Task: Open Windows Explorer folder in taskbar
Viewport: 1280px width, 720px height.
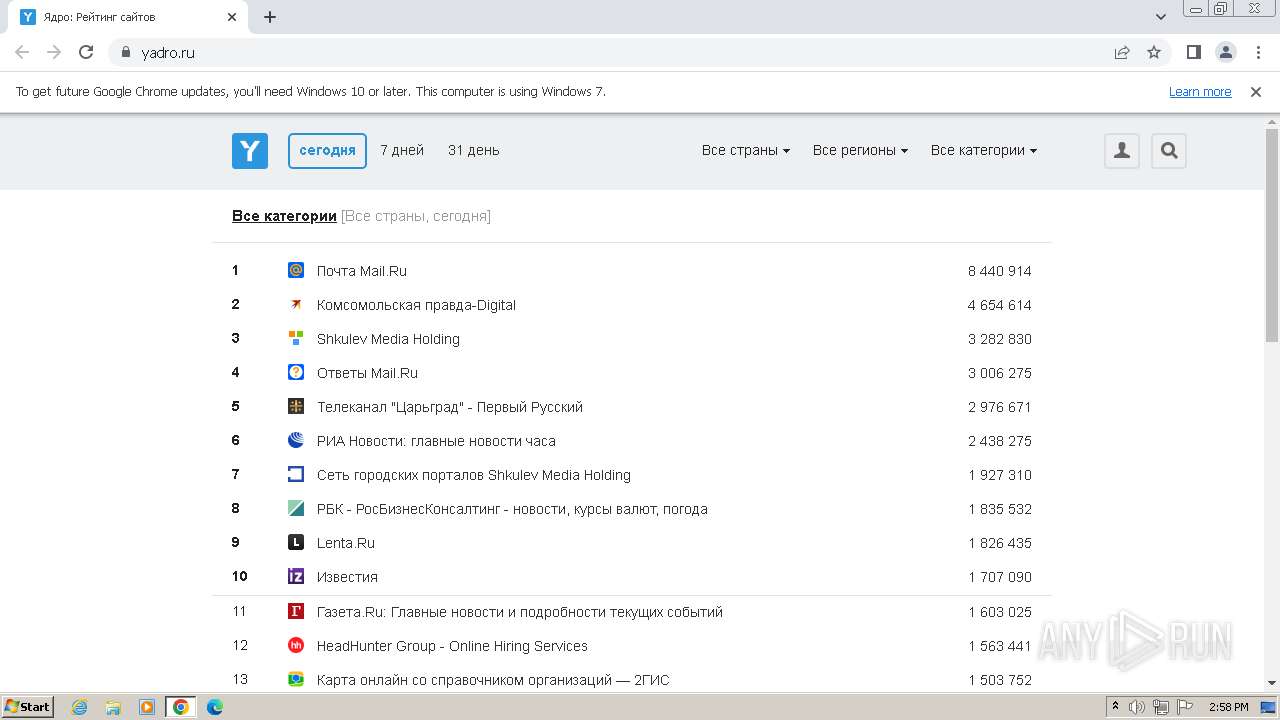Action: (113, 707)
